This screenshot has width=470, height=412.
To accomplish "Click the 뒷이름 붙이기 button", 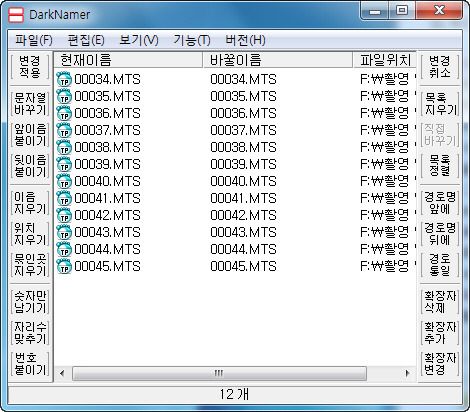I will (x=30, y=166).
